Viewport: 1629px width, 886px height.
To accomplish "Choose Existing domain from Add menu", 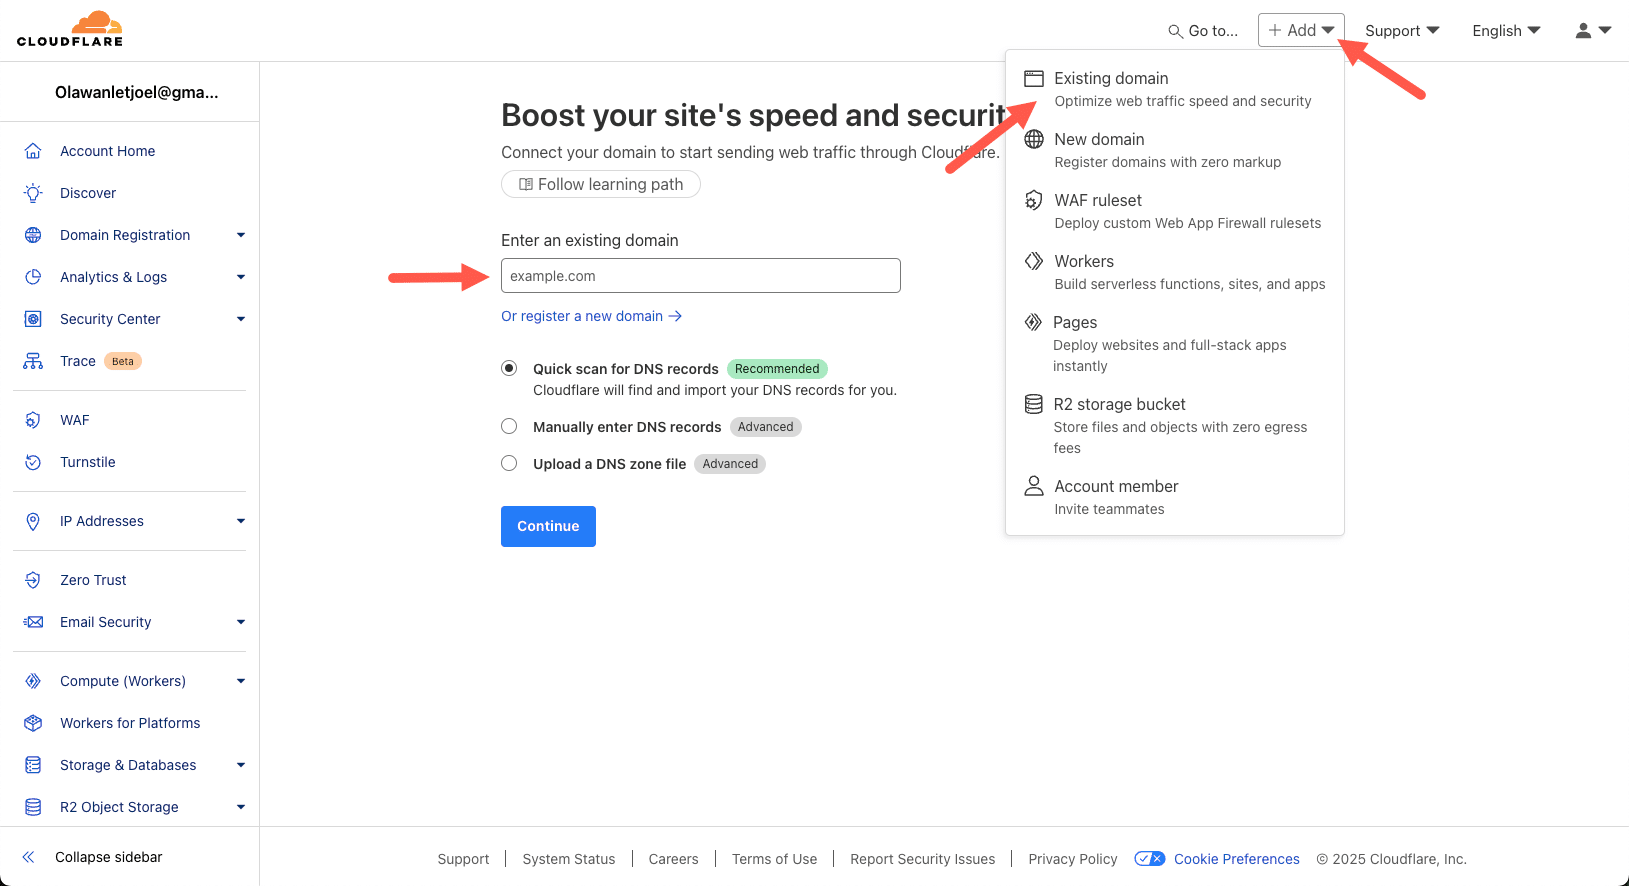I will 1111,79.
